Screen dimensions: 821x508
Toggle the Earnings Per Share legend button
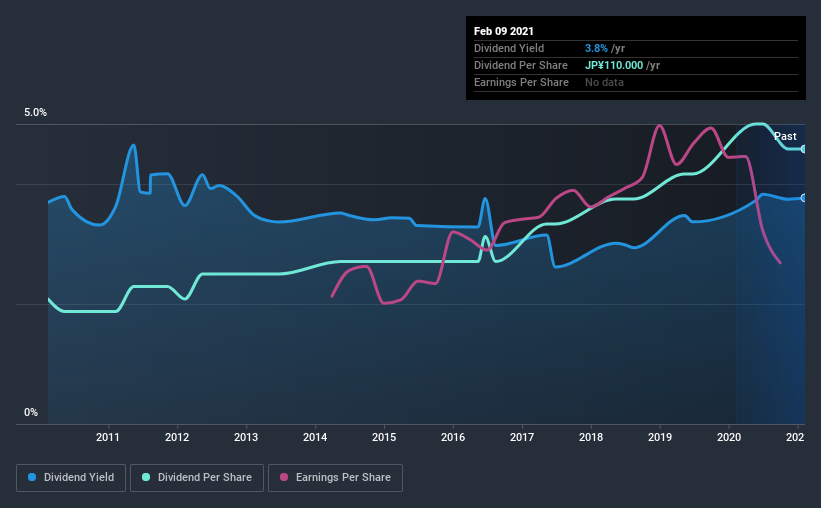click(x=336, y=478)
